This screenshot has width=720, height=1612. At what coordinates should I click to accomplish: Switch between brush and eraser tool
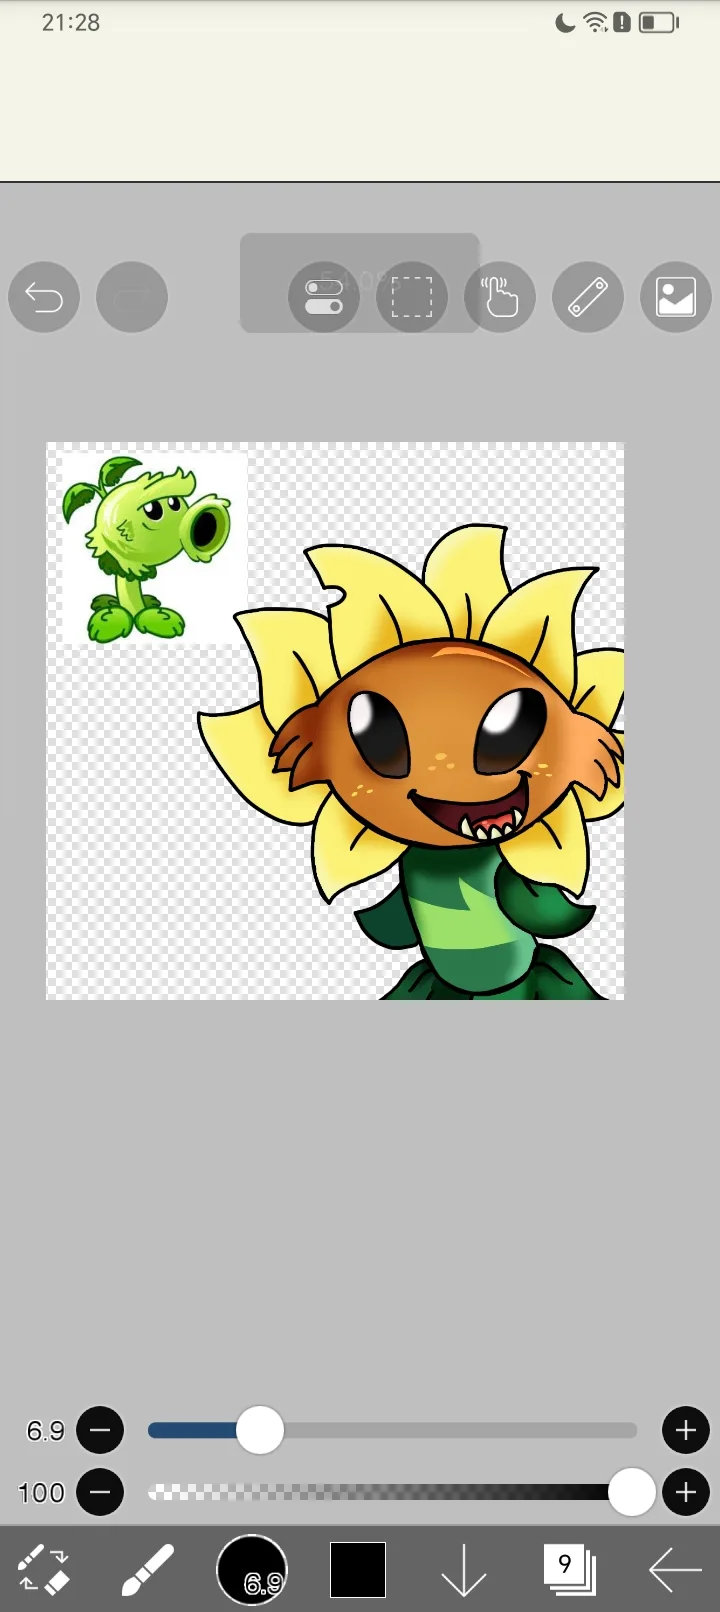point(44,1569)
